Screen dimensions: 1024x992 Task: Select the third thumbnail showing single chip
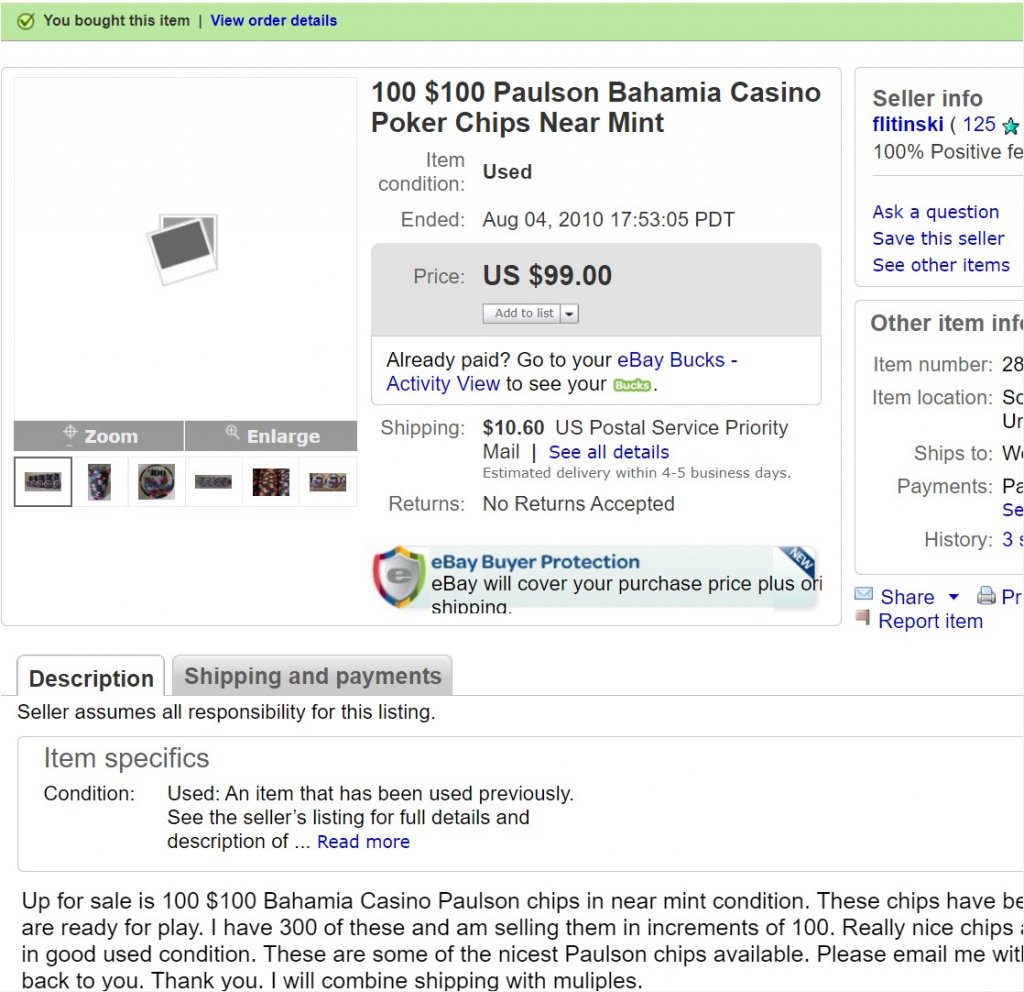click(157, 482)
